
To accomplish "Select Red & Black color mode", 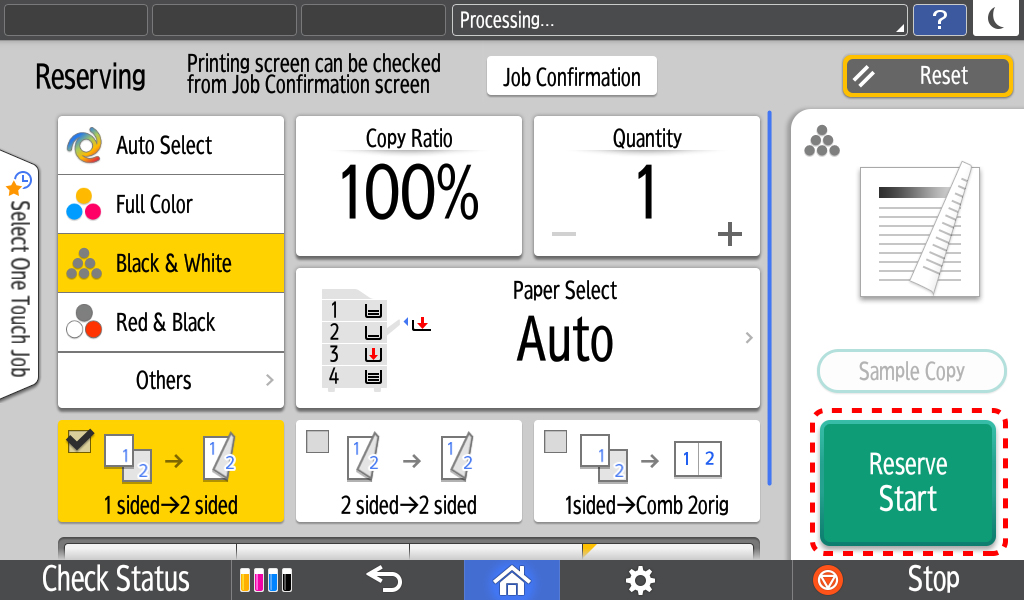I will click(171, 323).
